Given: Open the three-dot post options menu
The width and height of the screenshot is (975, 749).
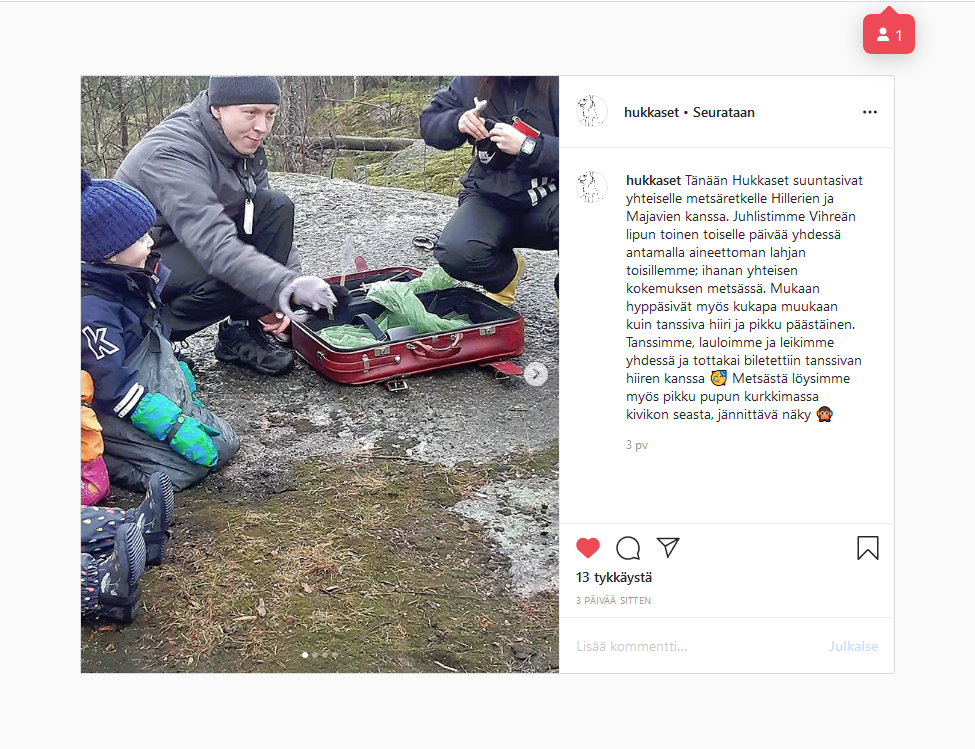Looking at the screenshot, I should coord(869,112).
